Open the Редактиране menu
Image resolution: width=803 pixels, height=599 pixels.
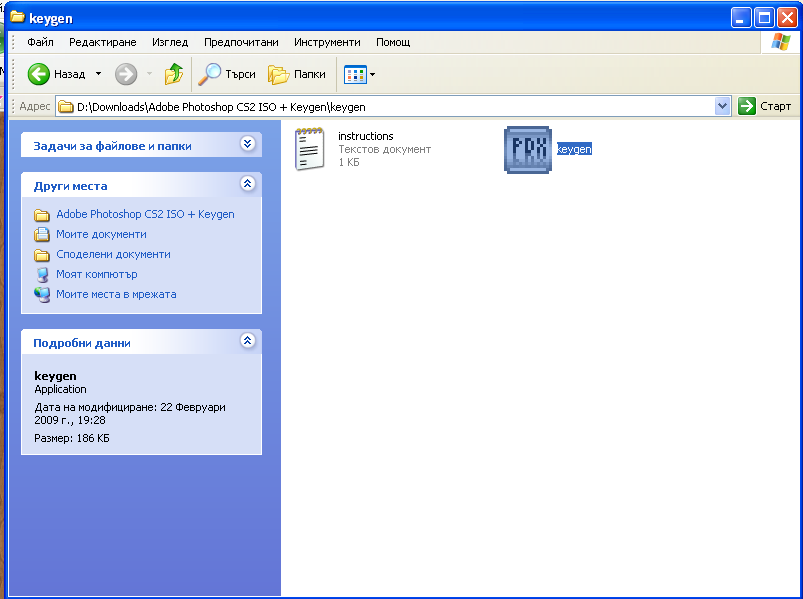click(x=102, y=42)
